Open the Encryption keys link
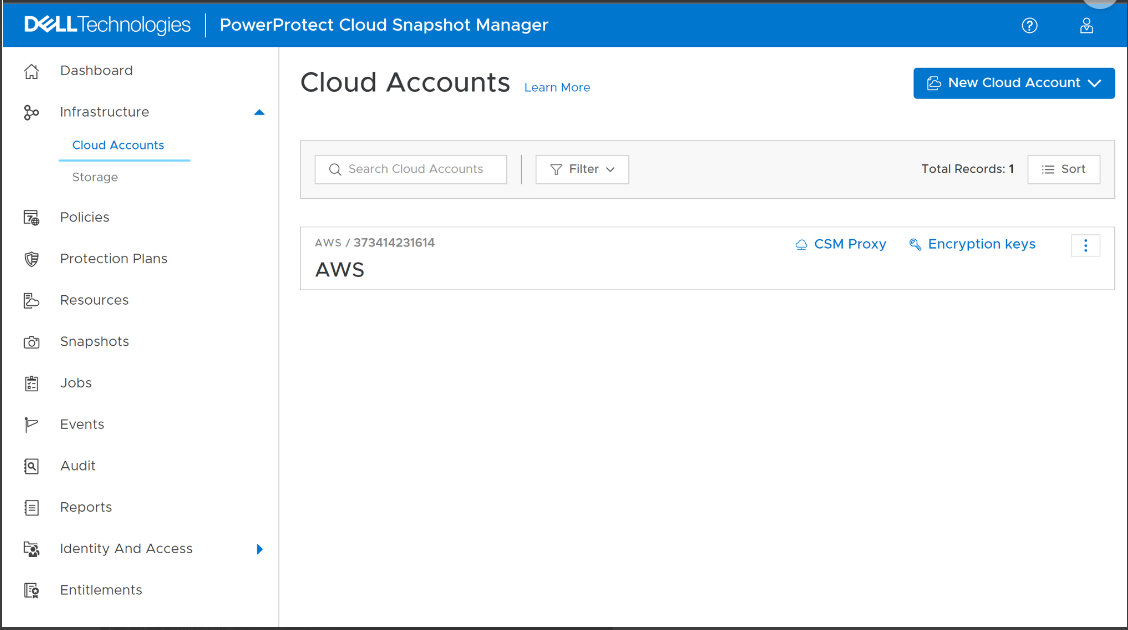The height and width of the screenshot is (630, 1128). 981,245
